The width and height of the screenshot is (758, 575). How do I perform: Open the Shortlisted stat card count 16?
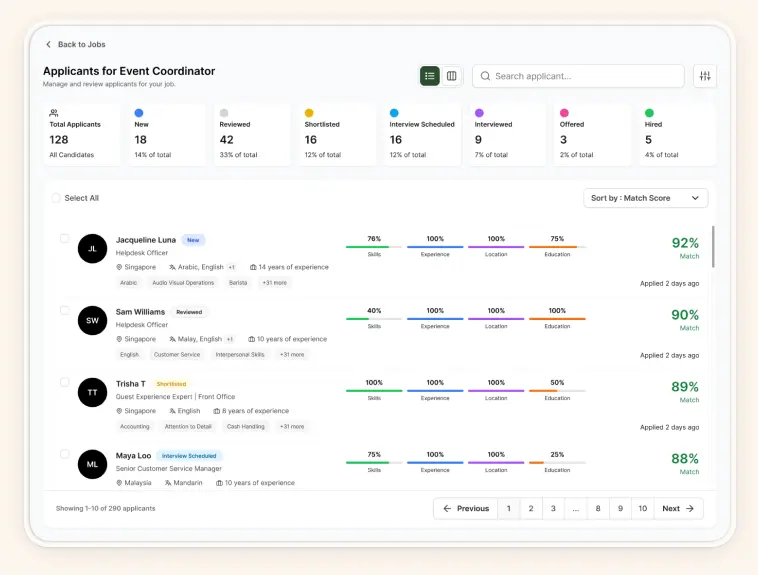311,140
